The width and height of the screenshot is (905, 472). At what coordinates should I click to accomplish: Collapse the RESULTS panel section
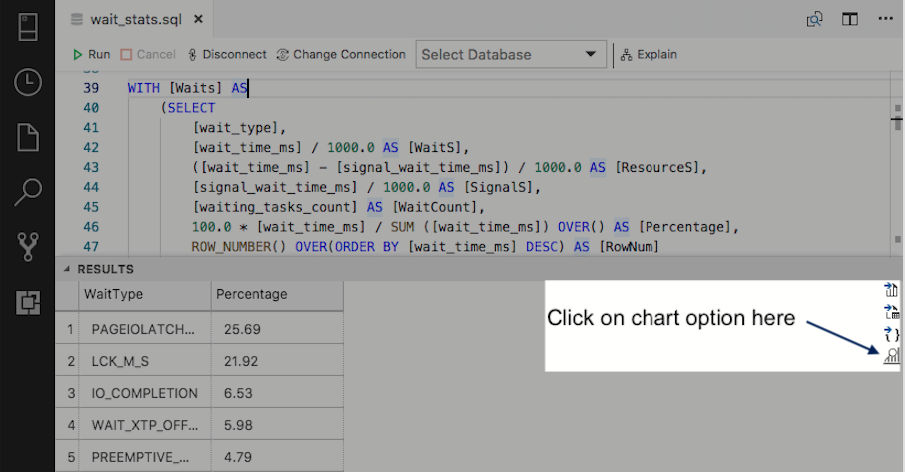click(x=68, y=269)
